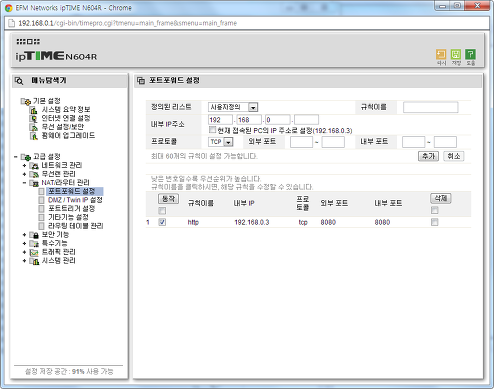Click the 동작 button above the rule list
Viewport: 494px width, 389px height.
tap(168, 199)
